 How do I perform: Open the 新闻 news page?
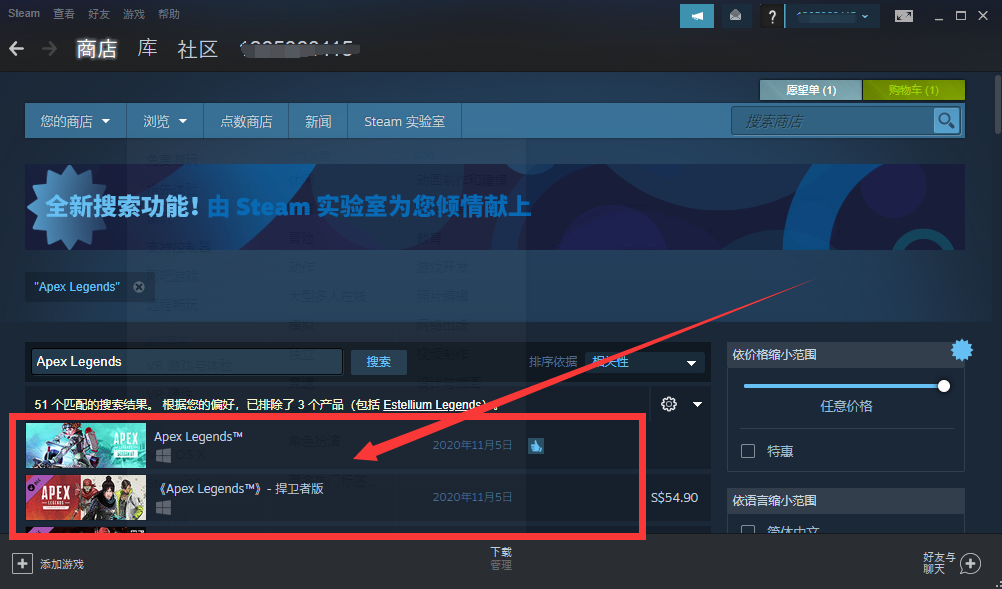click(318, 121)
